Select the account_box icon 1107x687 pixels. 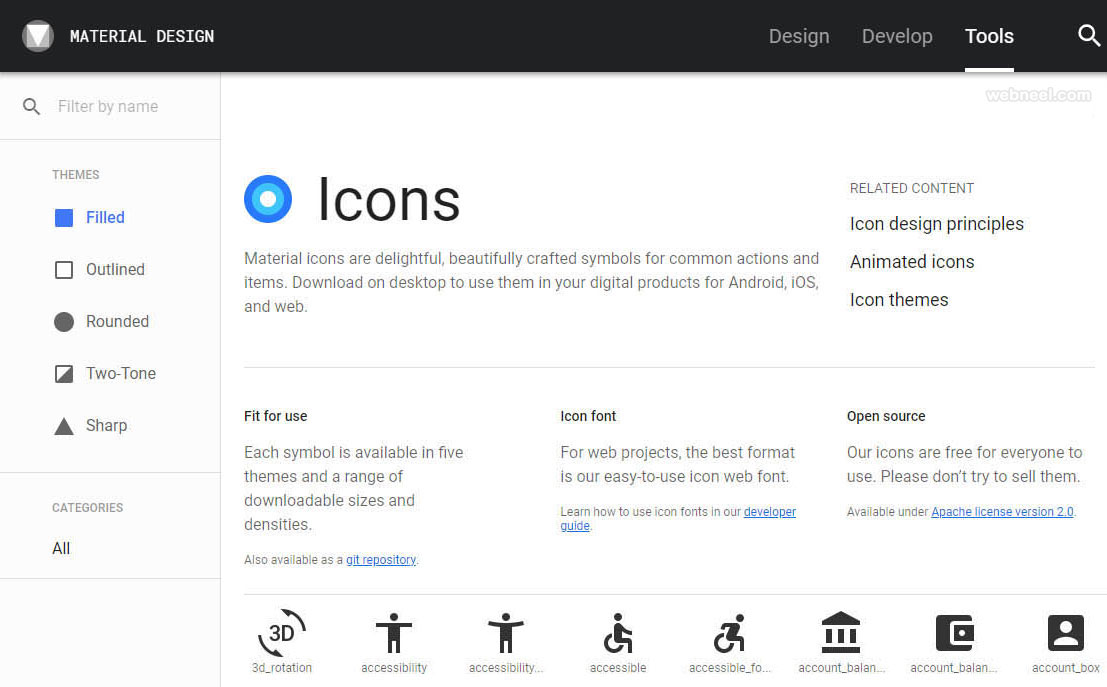pyautogui.click(x=1065, y=633)
